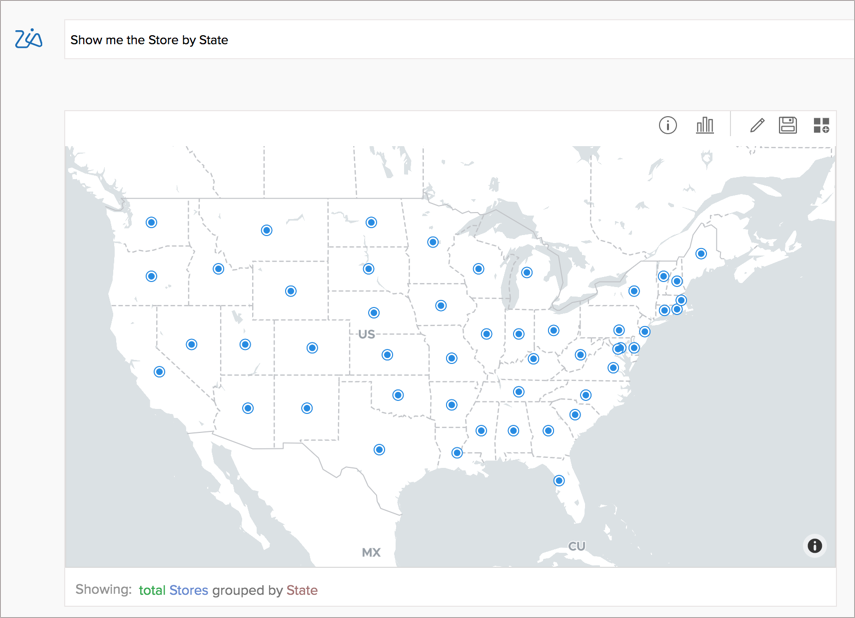The height and width of the screenshot is (618, 855).
Task: Select the store marker in Michigan
Action: (x=527, y=272)
